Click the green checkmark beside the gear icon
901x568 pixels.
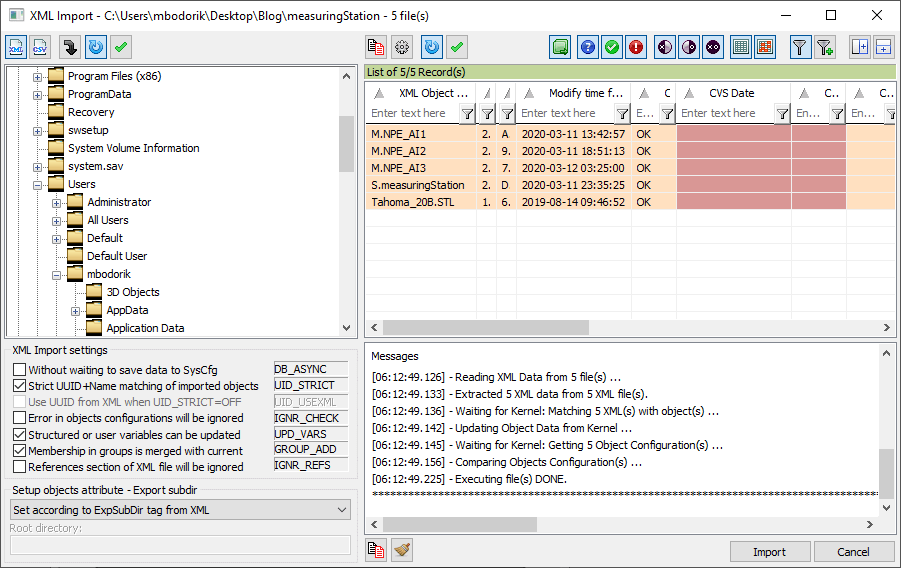coord(457,47)
